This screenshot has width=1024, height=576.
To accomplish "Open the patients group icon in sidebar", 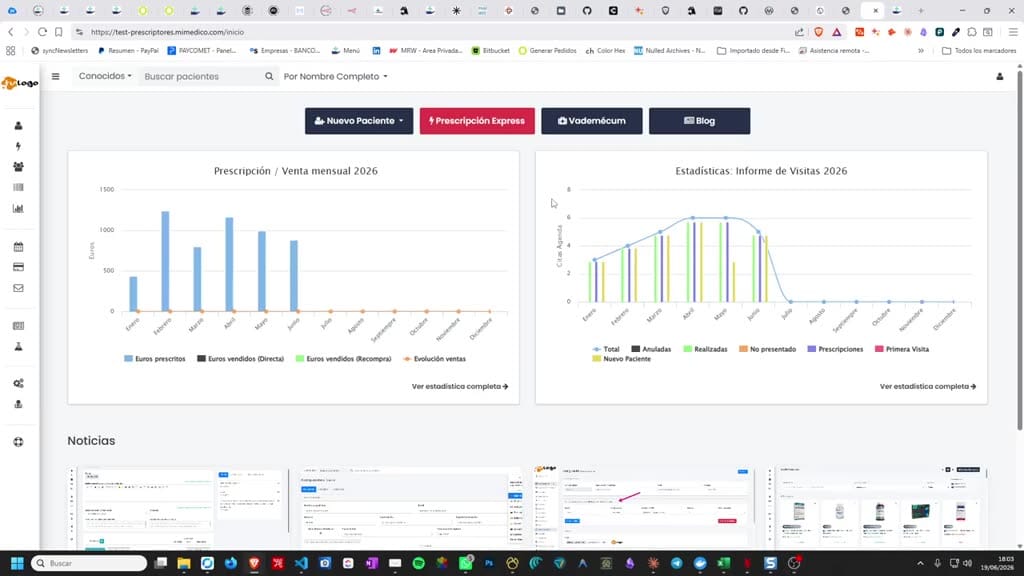I will 18,167.
